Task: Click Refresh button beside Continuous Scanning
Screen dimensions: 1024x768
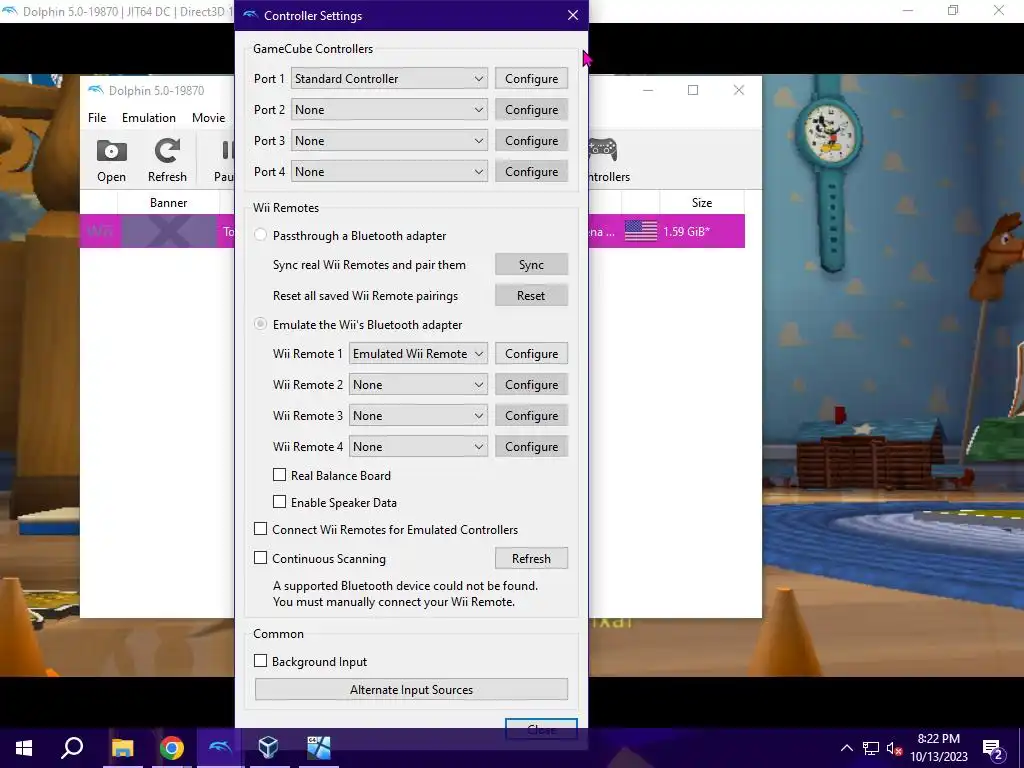Action: pyautogui.click(x=532, y=558)
